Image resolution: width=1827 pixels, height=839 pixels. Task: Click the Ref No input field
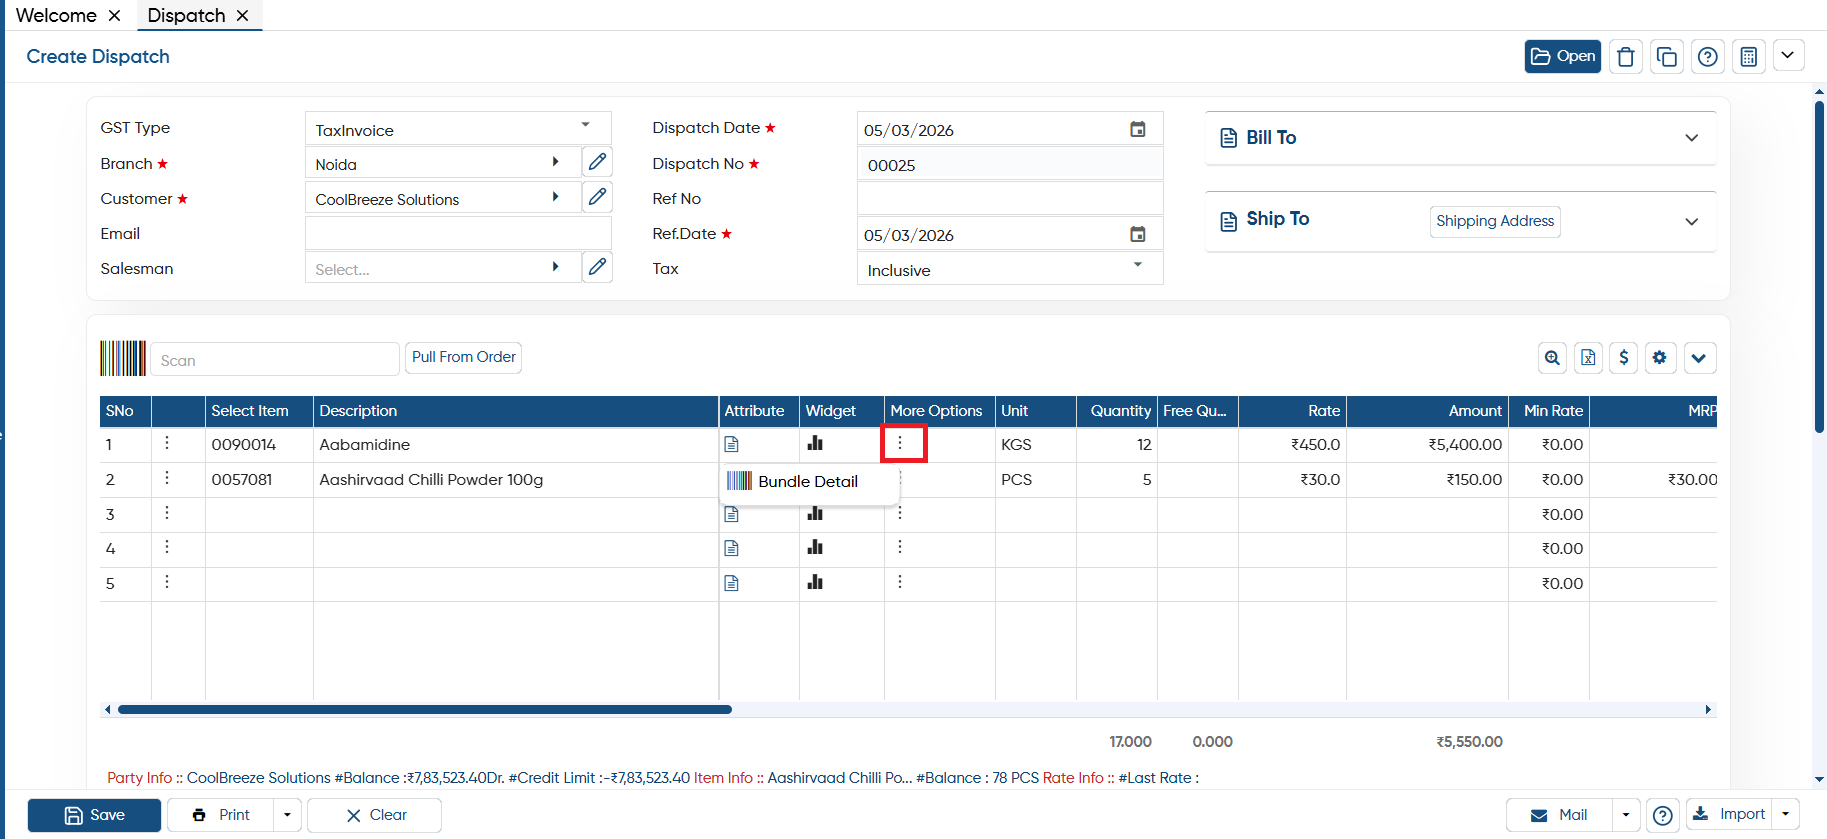point(1010,199)
